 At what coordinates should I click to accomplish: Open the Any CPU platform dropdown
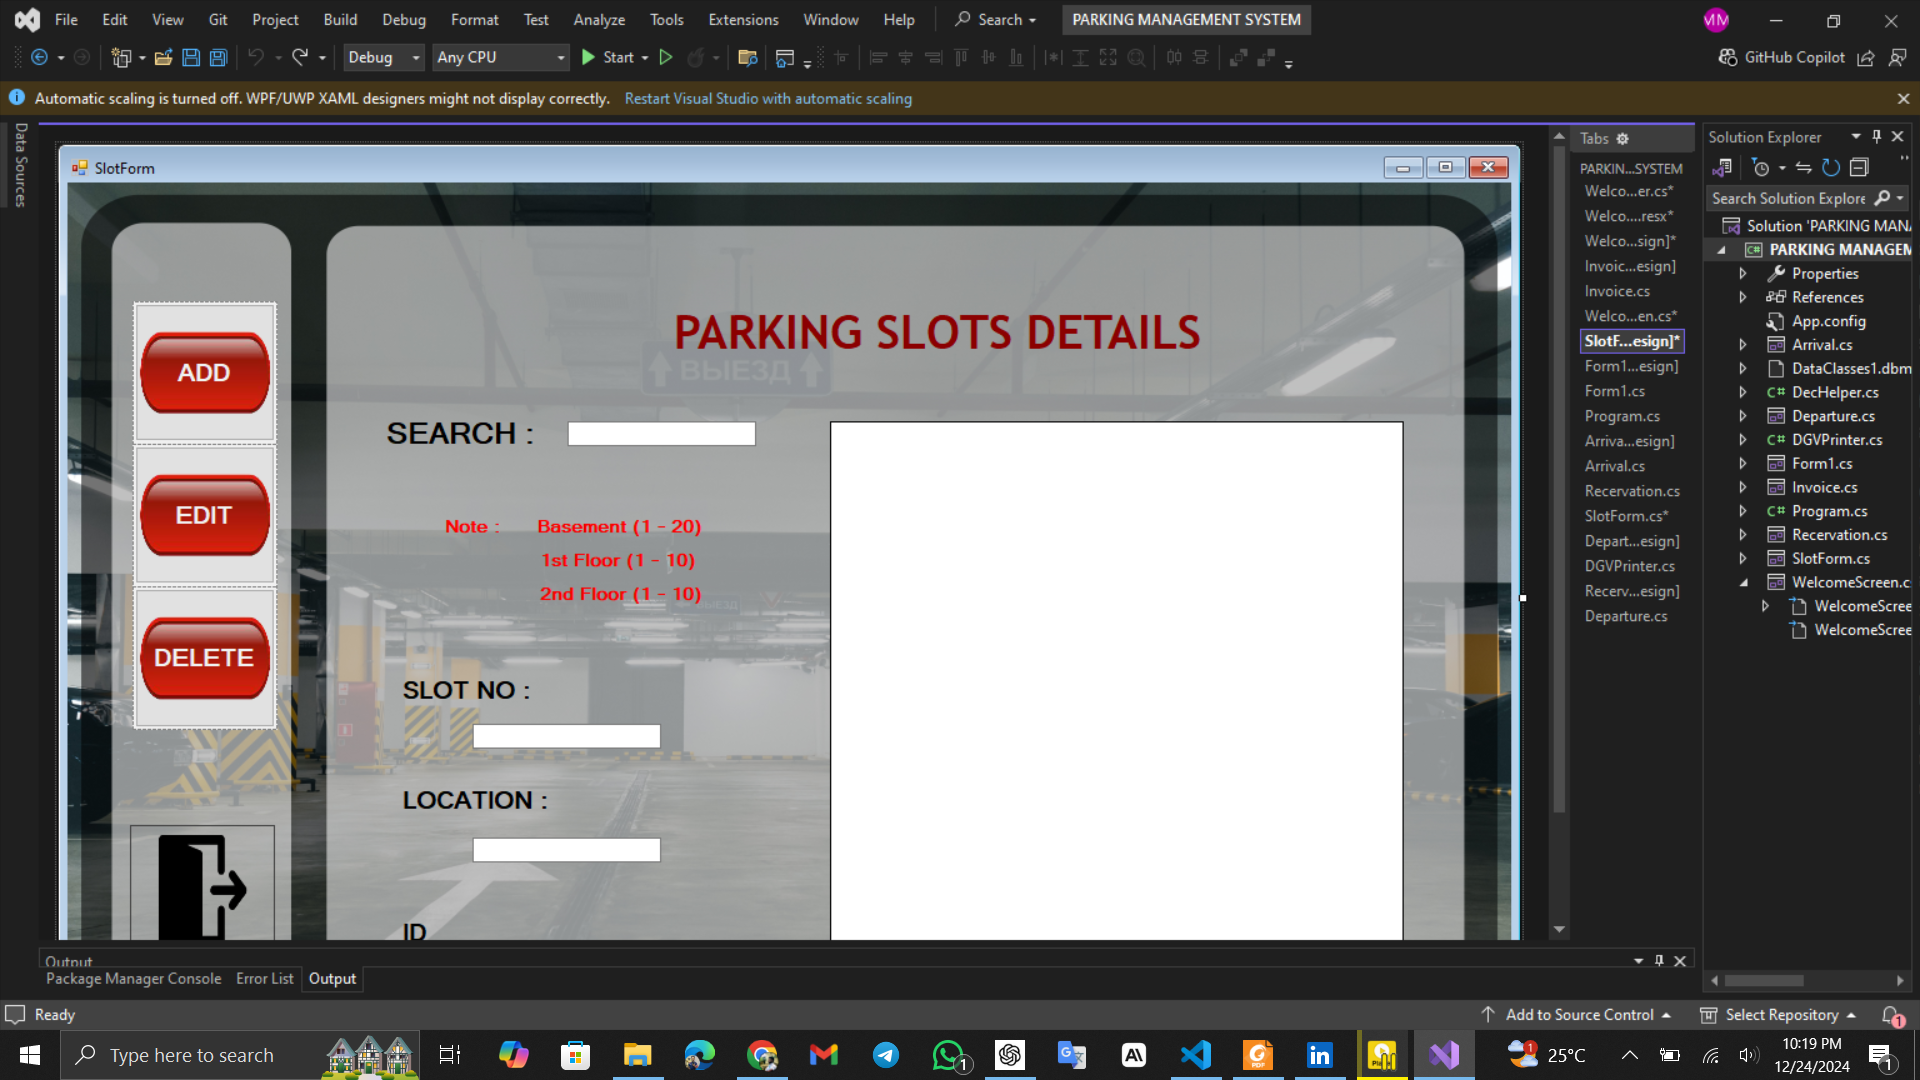point(500,58)
